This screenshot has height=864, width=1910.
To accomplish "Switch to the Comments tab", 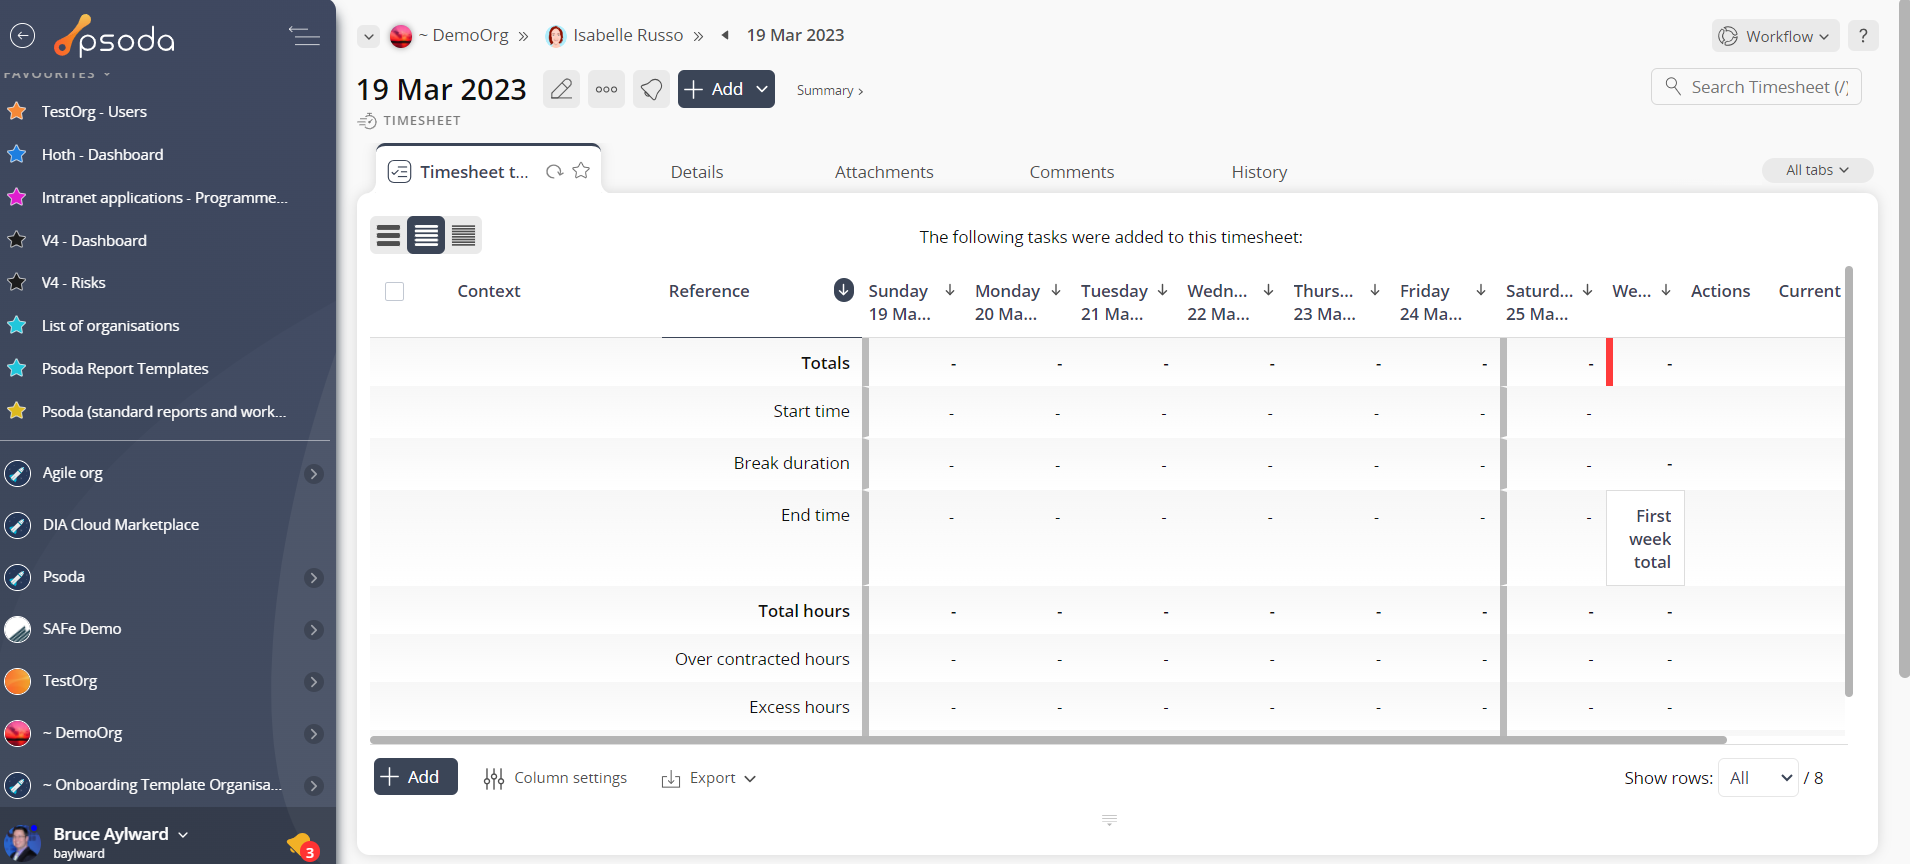I will 1072,172.
